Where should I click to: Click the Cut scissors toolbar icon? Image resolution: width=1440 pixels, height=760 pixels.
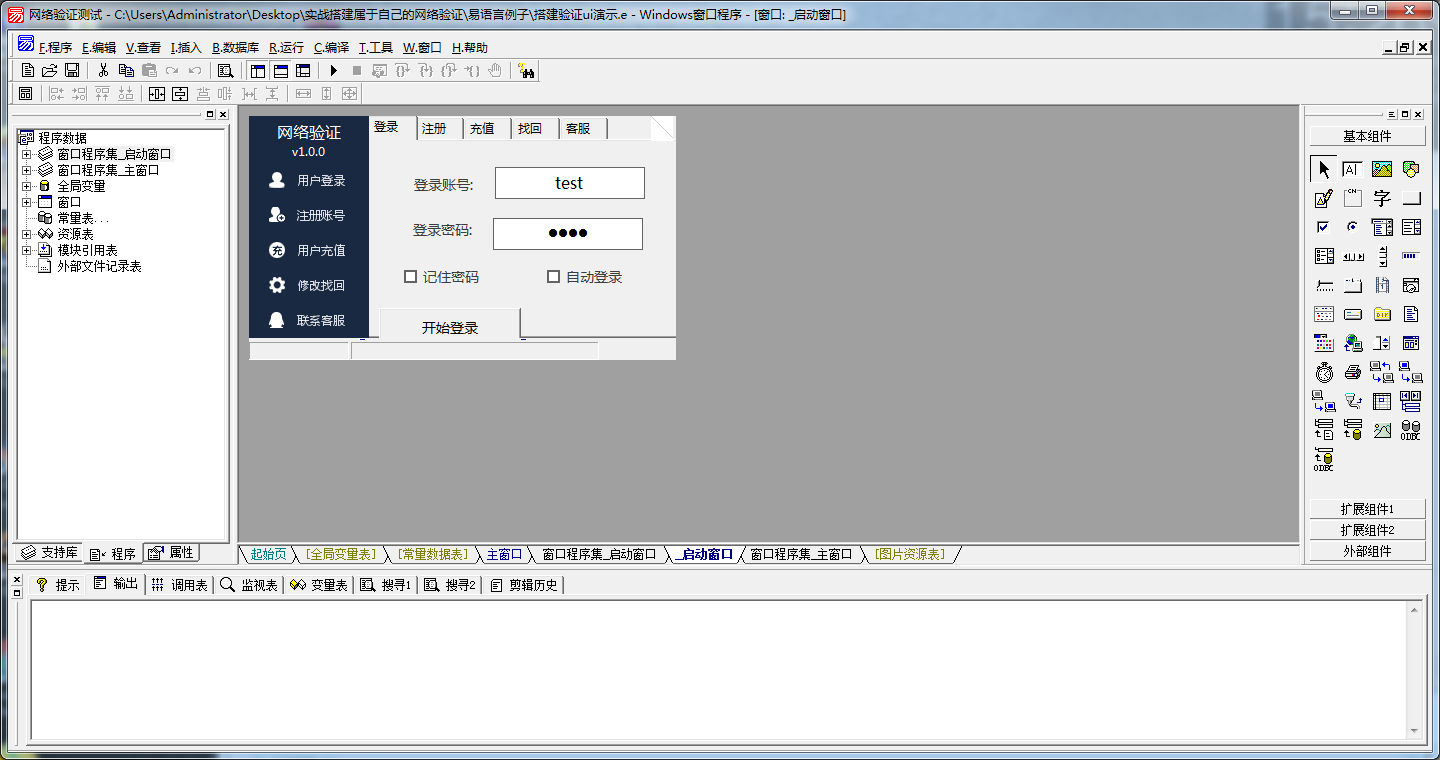click(x=102, y=71)
